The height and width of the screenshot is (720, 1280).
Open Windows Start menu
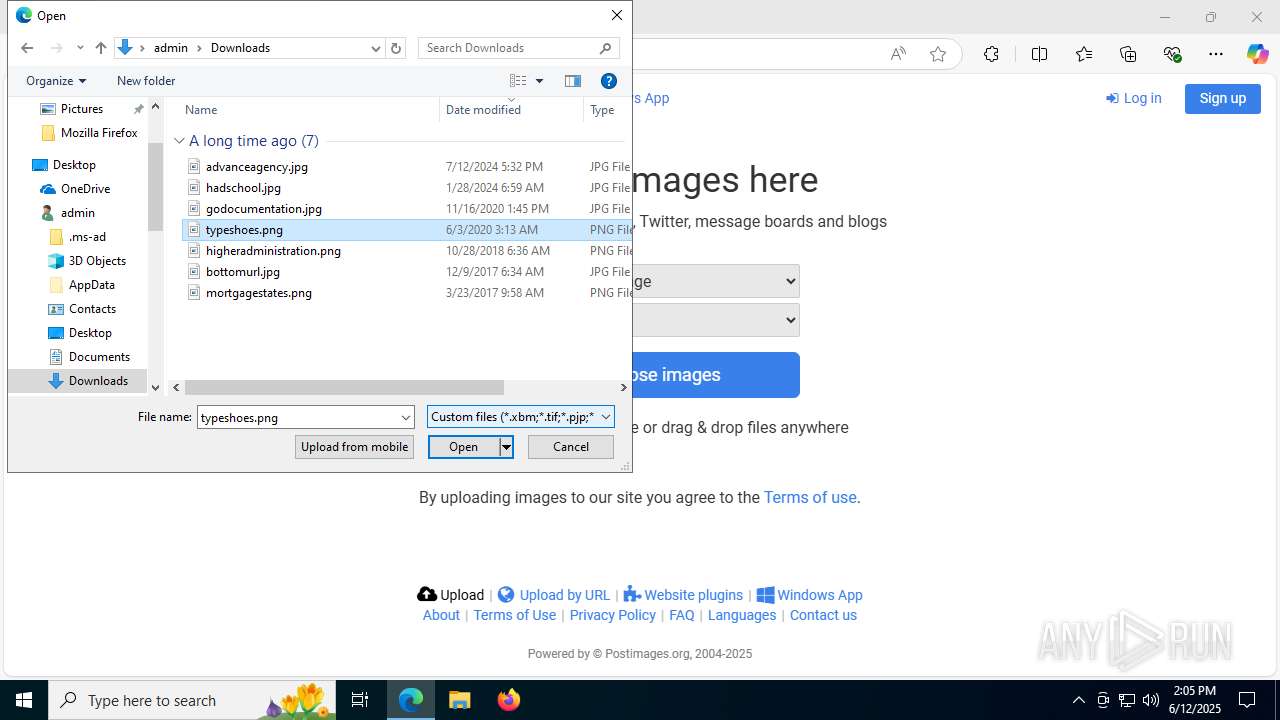[24, 700]
